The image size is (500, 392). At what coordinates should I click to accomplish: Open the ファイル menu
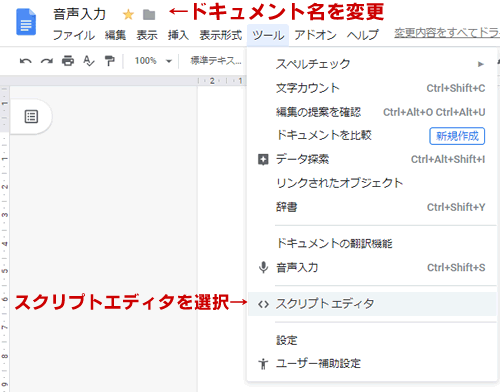[74, 35]
